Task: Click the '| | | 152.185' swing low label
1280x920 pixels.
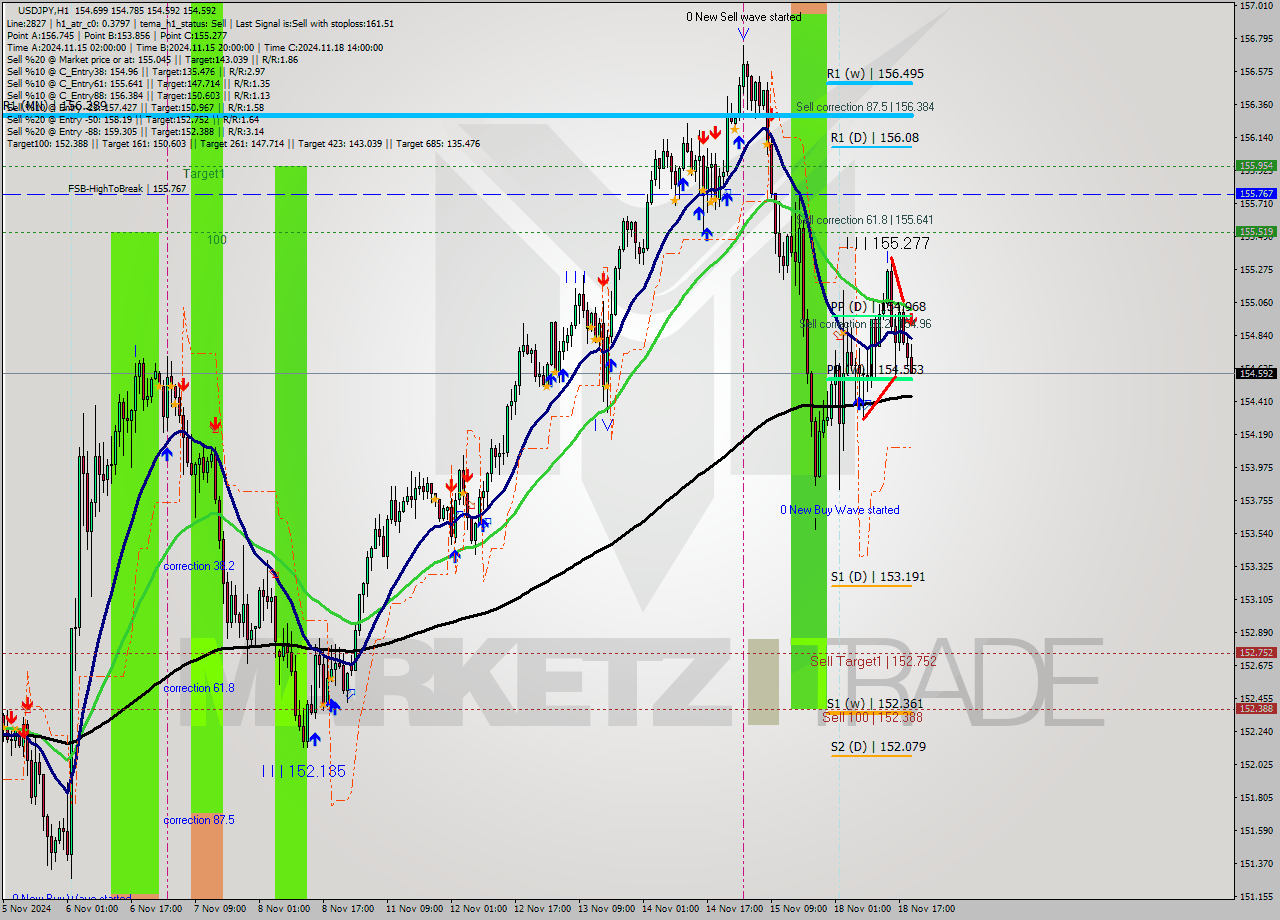Action: point(303,771)
